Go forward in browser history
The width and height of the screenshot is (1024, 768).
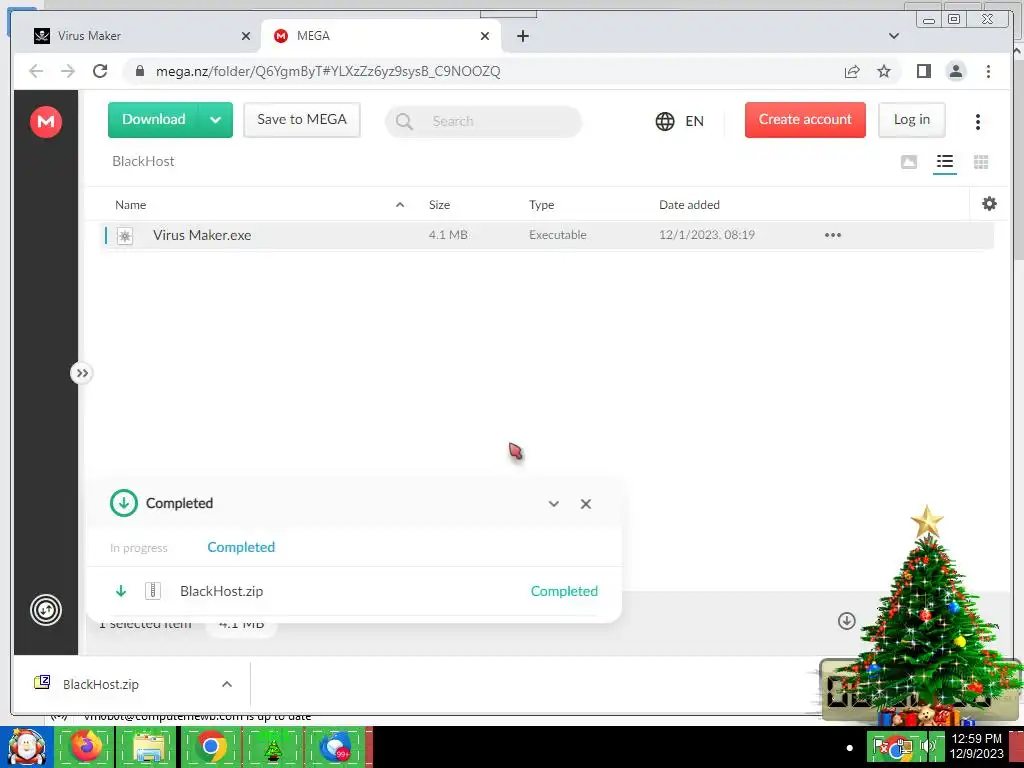[68, 71]
